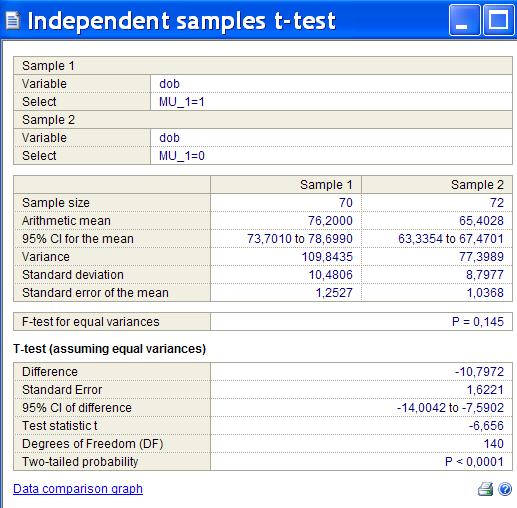Select the filter 'MU_1=1'
517x508 pixels.
pos(182,102)
